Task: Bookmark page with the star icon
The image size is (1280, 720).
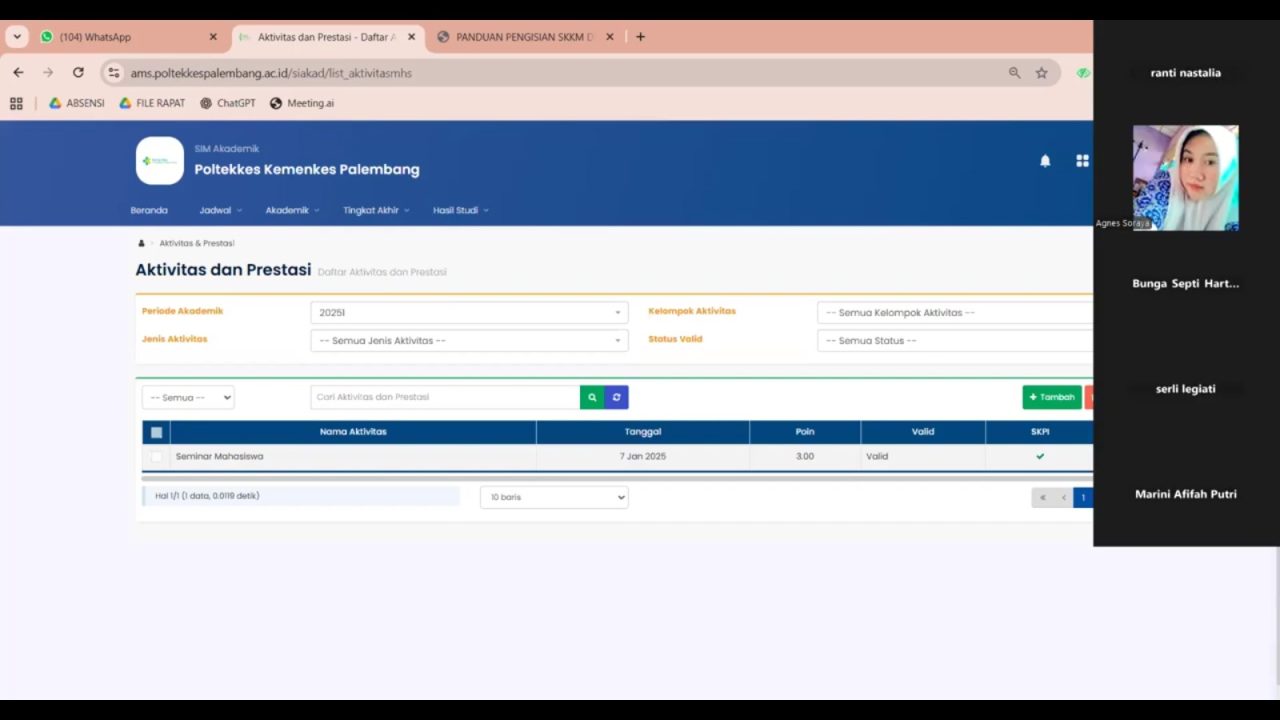Action: coord(1041,73)
